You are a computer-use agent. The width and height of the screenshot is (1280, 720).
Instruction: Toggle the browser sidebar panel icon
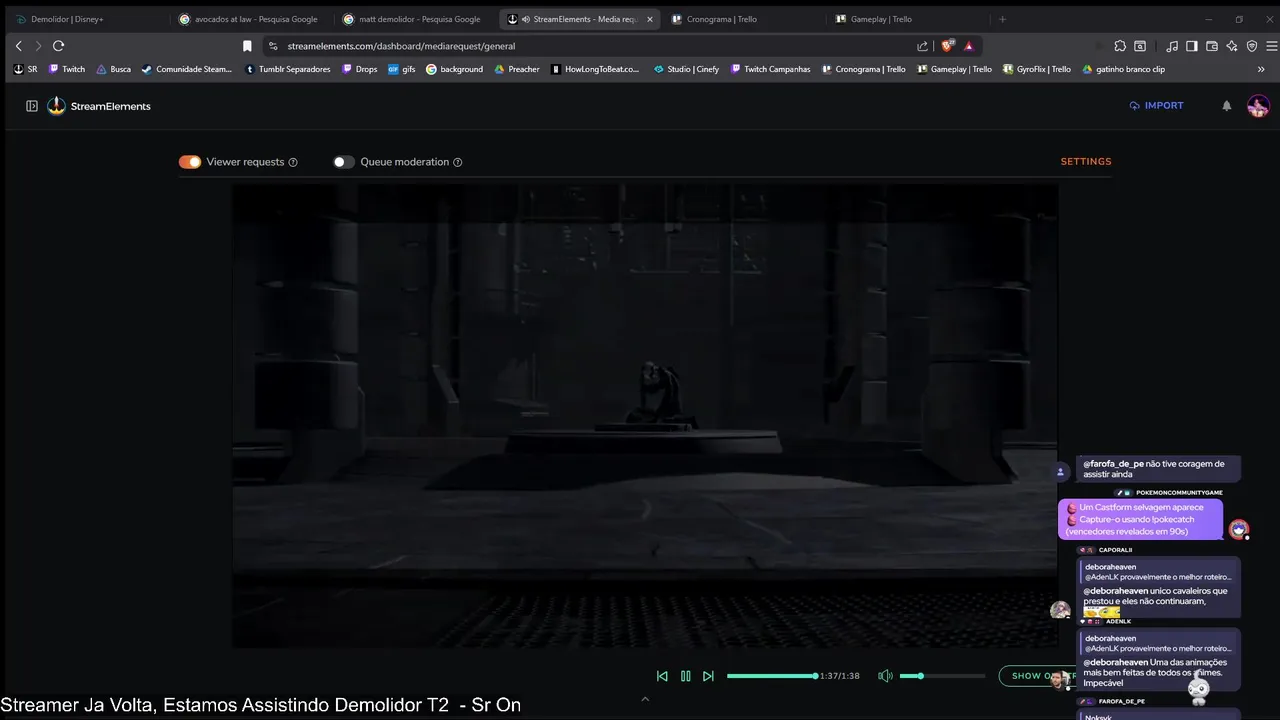coord(1193,46)
